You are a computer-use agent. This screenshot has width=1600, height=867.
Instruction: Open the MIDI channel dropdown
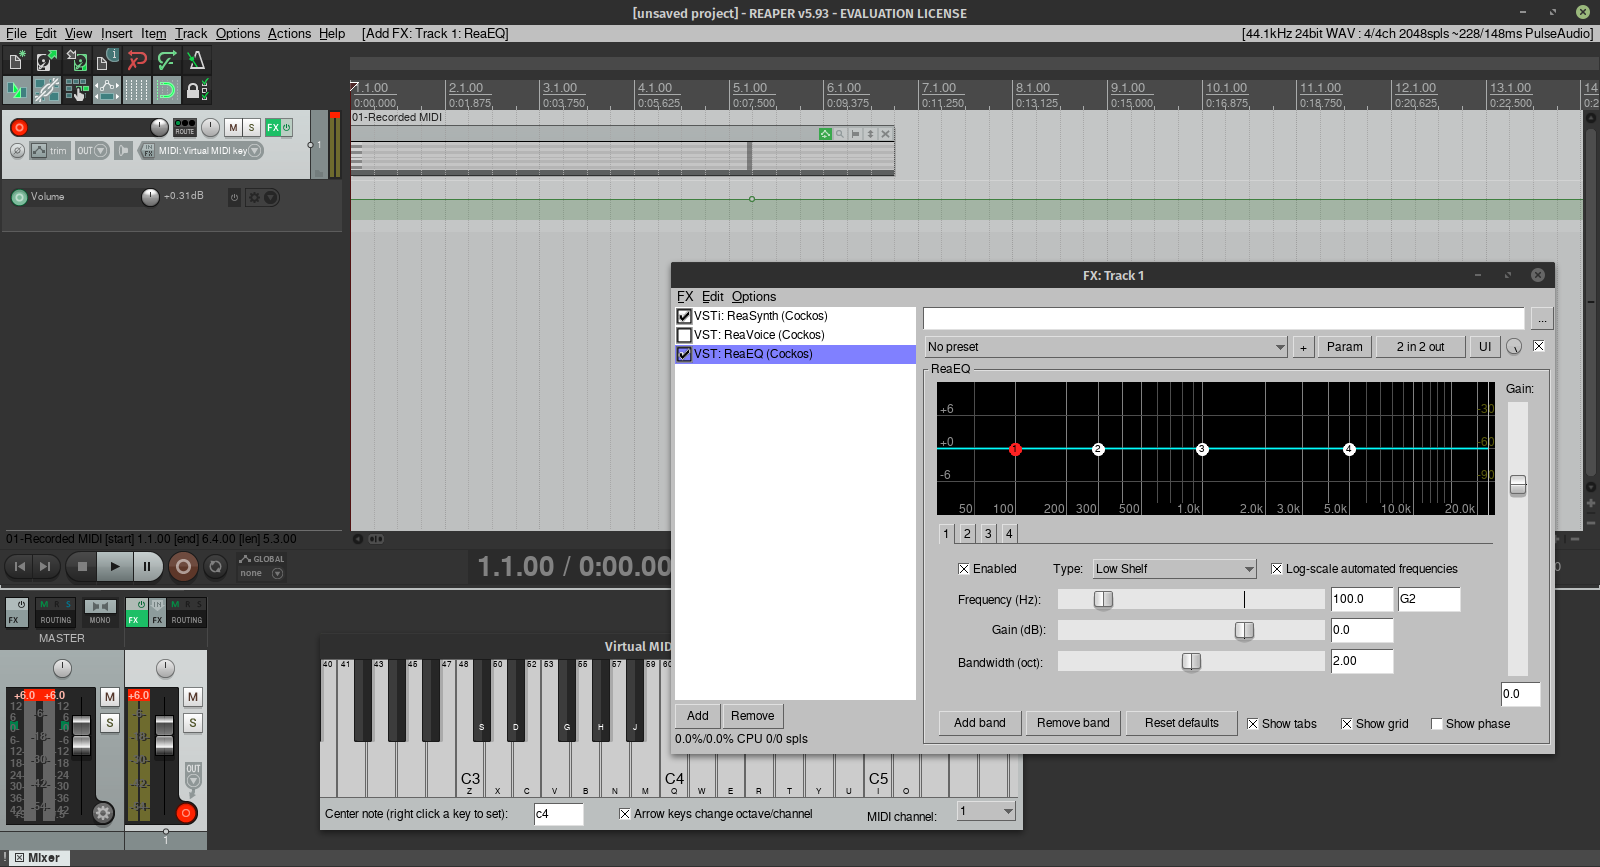tap(987, 812)
